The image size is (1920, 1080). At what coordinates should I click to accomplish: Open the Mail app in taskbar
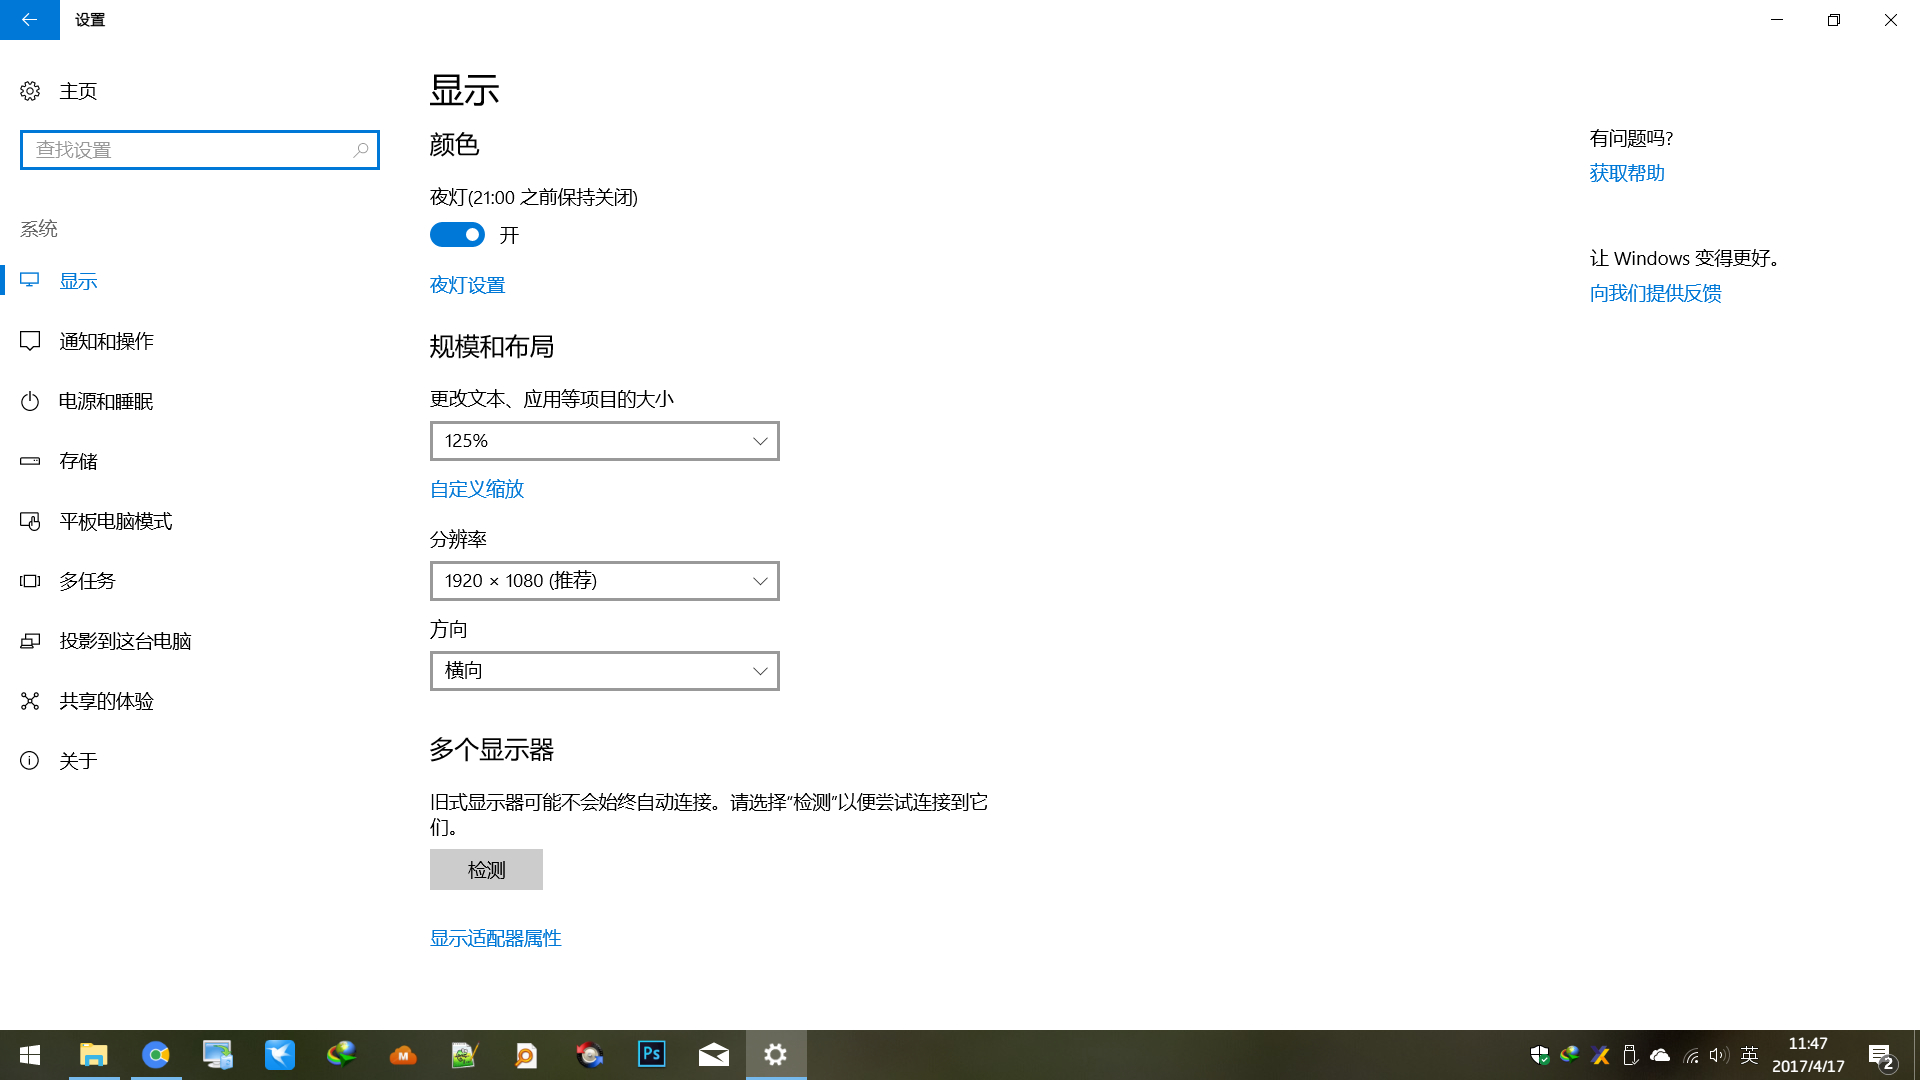713,1054
